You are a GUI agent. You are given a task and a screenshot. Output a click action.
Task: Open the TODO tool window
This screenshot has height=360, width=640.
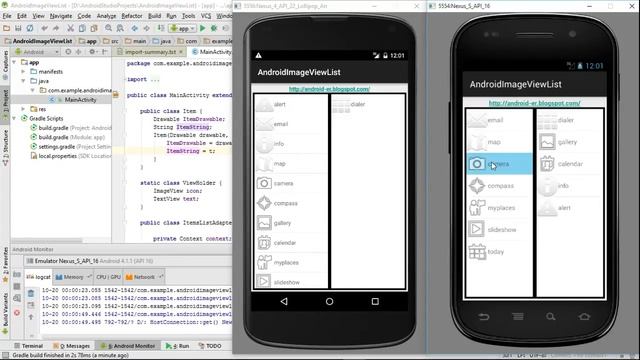tap(210, 346)
